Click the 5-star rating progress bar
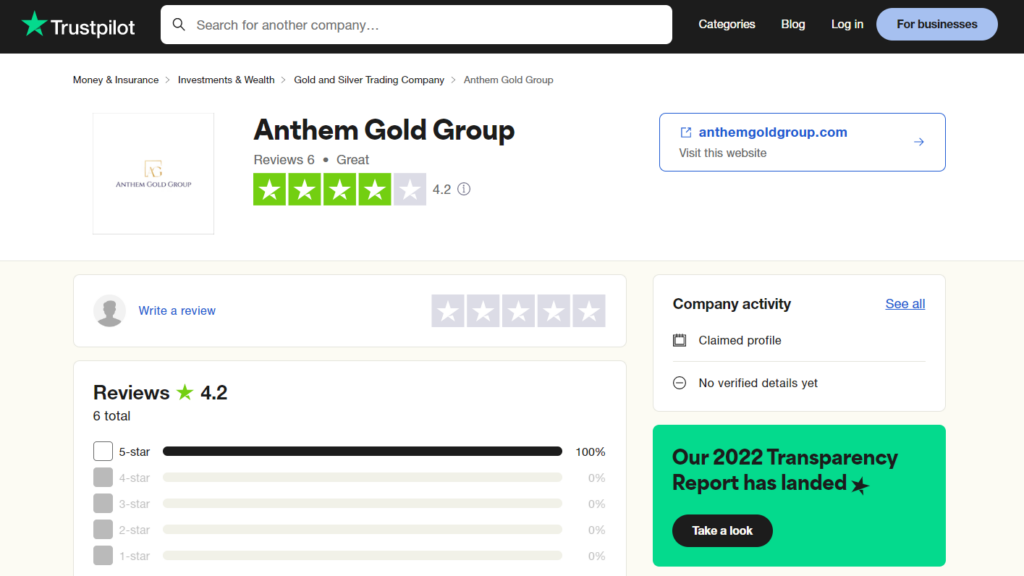 [x=362, y=451]
